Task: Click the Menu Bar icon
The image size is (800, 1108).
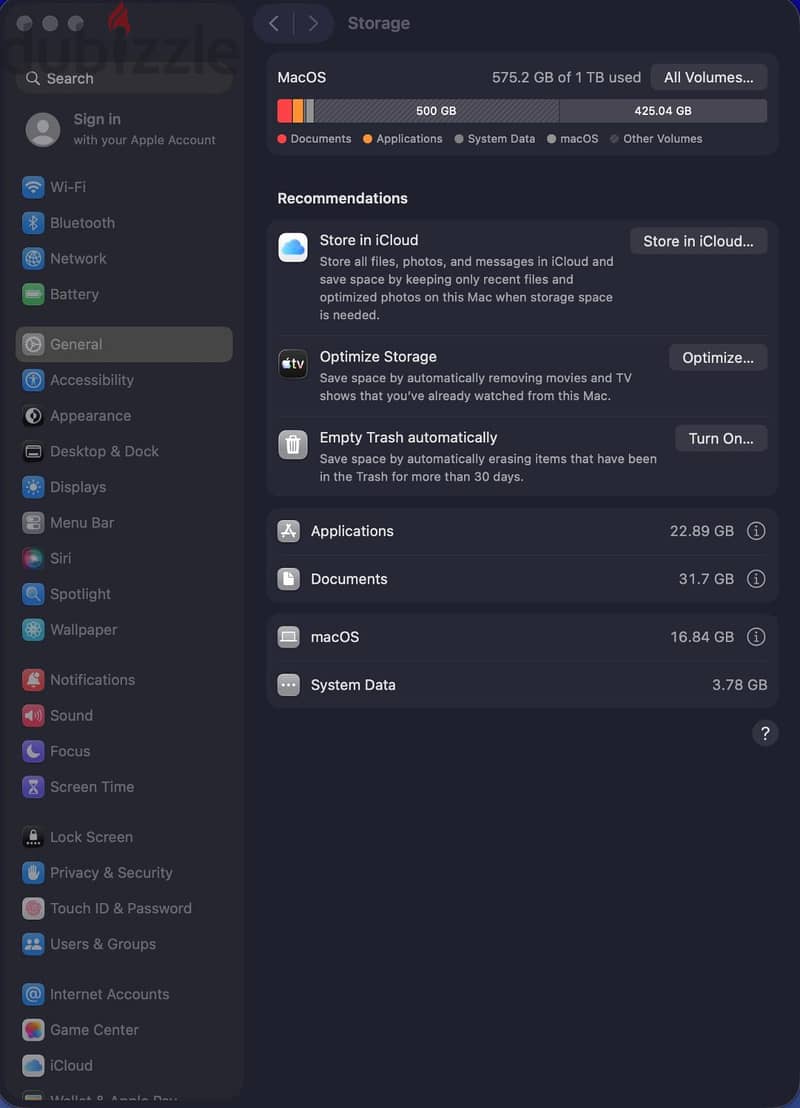Action: 33,523
